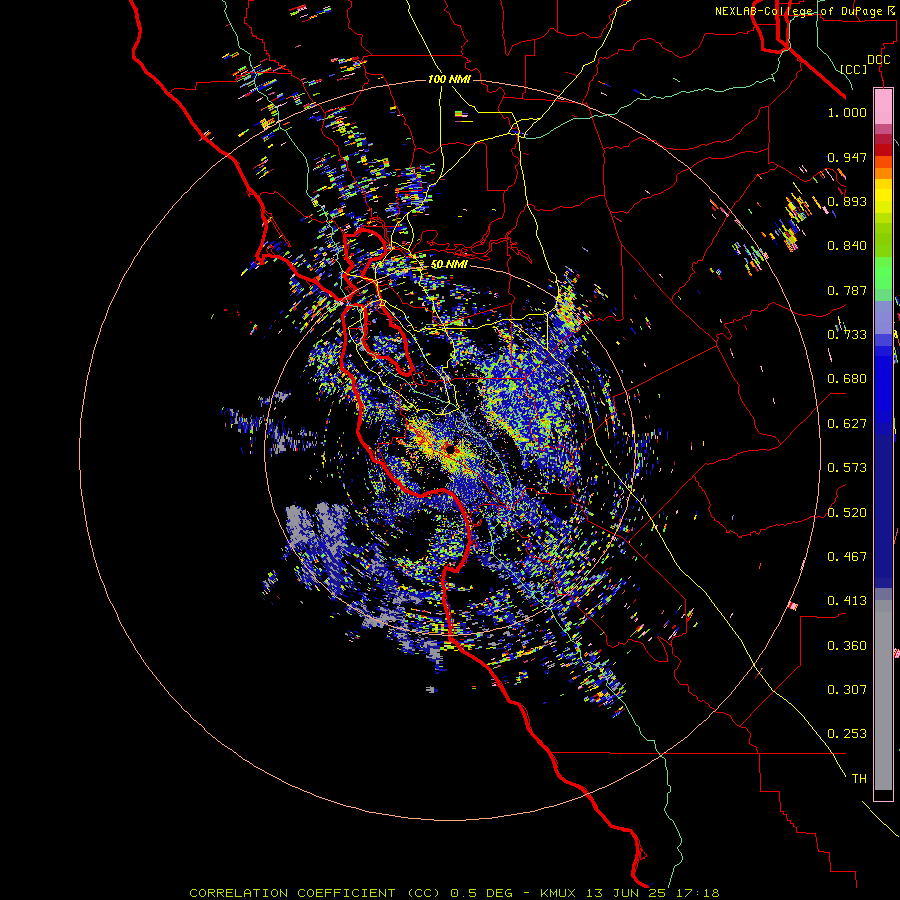Click the black radar site dot at map center
900x900 pixels.
pyautogui.click(x=451, y=449)
